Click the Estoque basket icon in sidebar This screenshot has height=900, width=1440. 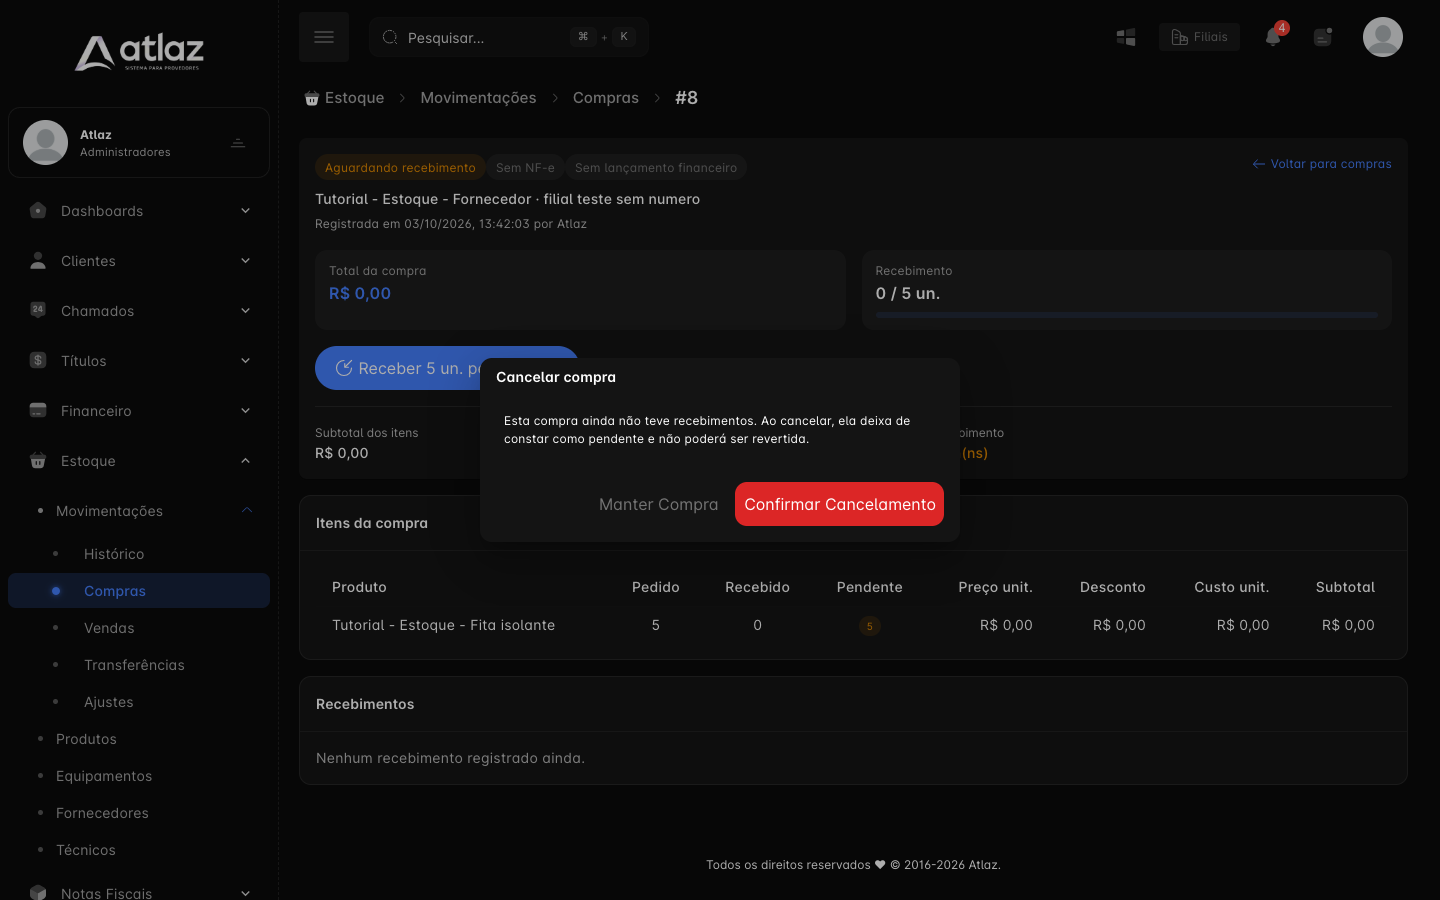coord(38,460)
